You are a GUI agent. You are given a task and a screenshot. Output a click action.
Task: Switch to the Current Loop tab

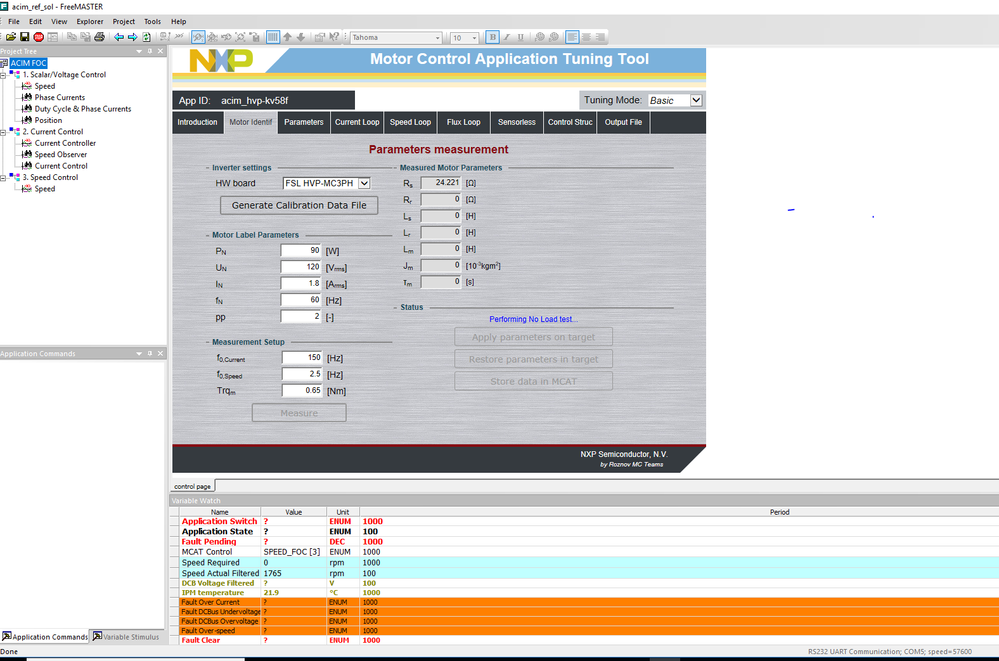357,122
